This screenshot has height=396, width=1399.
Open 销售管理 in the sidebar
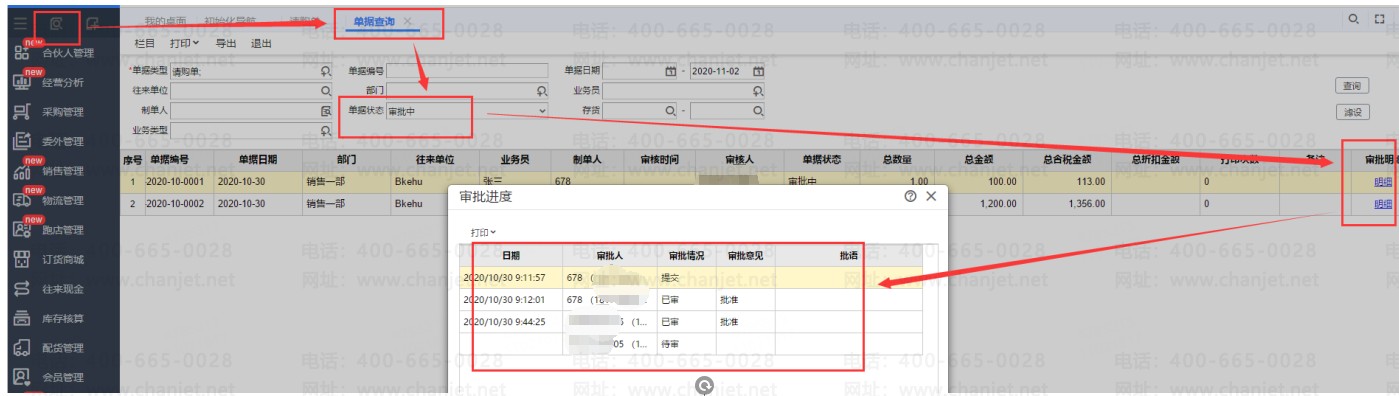(x=63, y=171)
